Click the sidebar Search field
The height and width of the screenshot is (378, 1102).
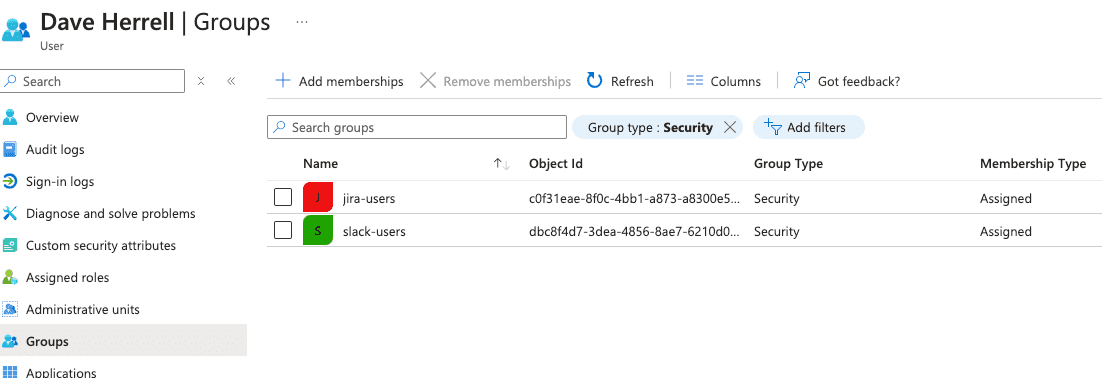click(93, 82)
